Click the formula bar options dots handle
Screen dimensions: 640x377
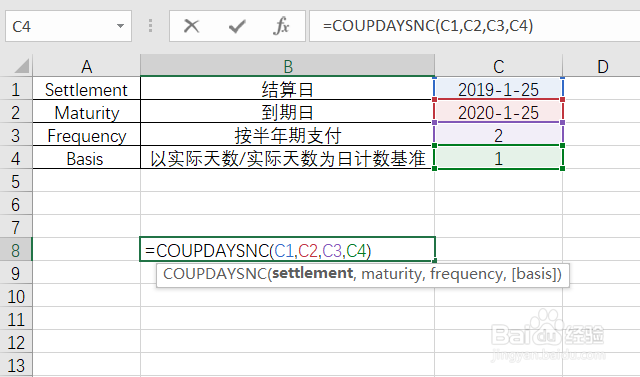pos(151,26)
